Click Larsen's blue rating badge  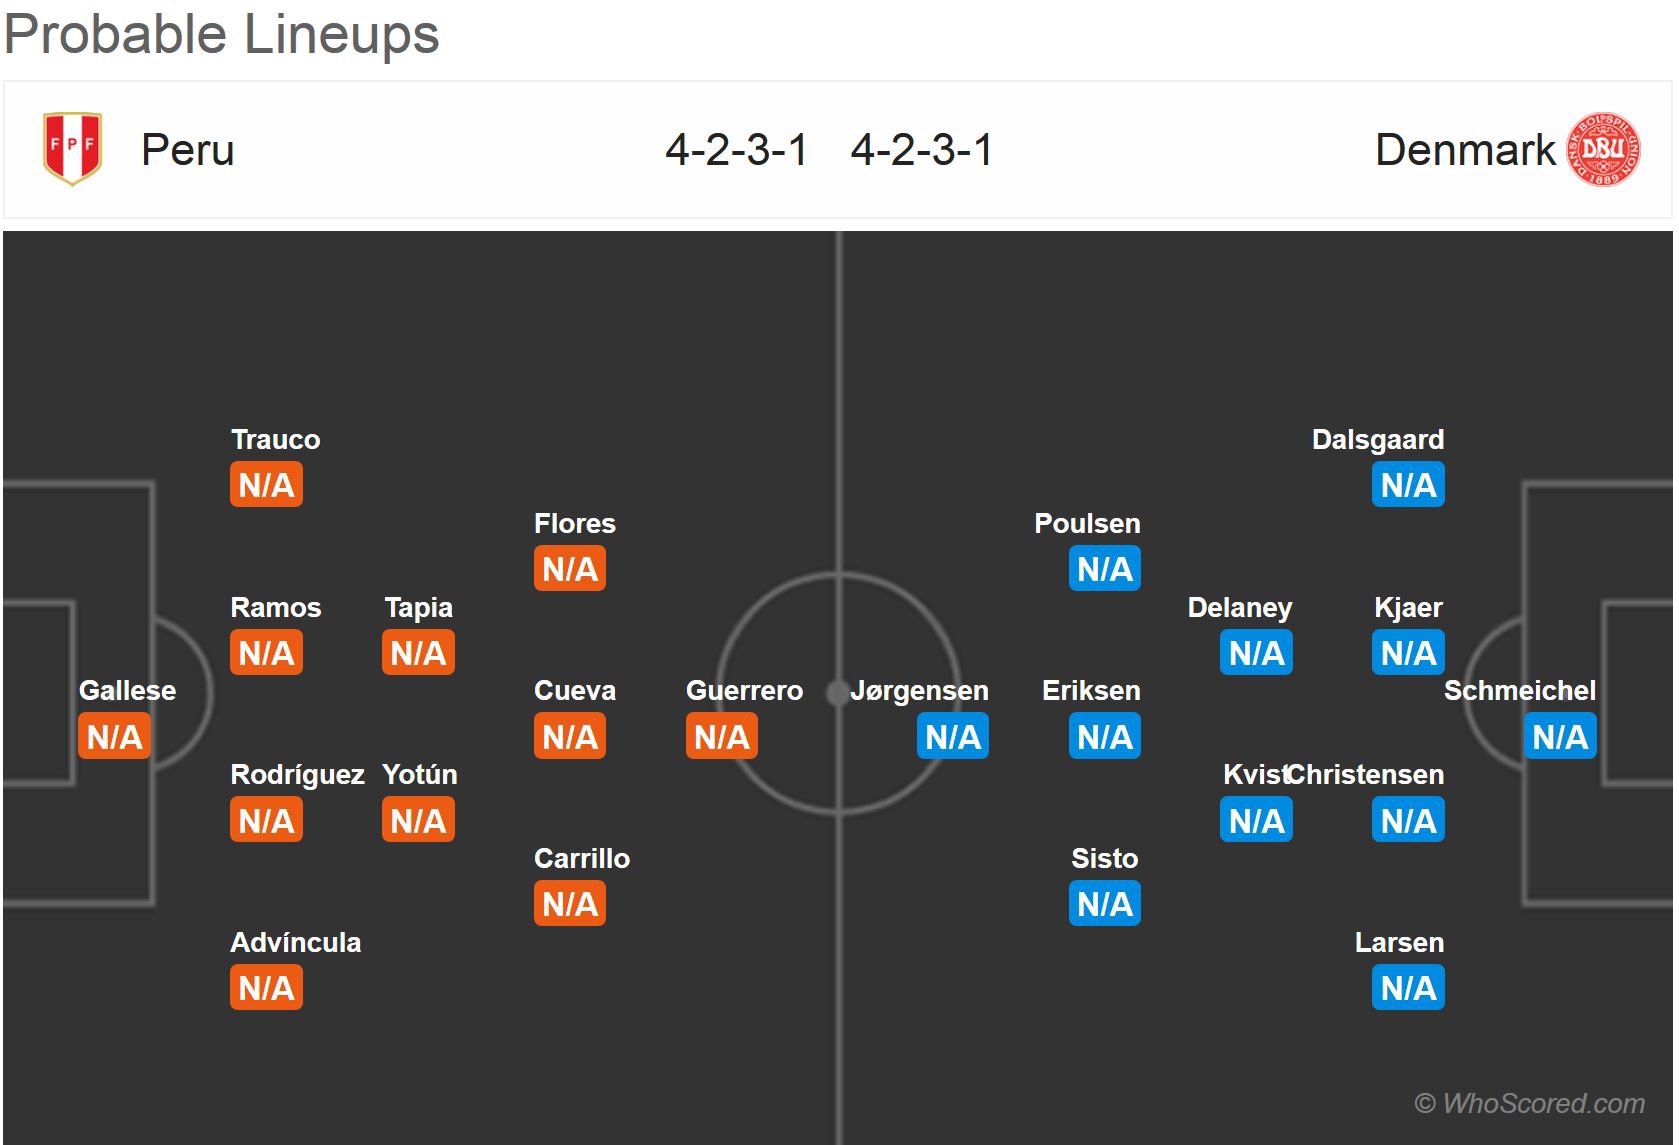click(1408, 988)
